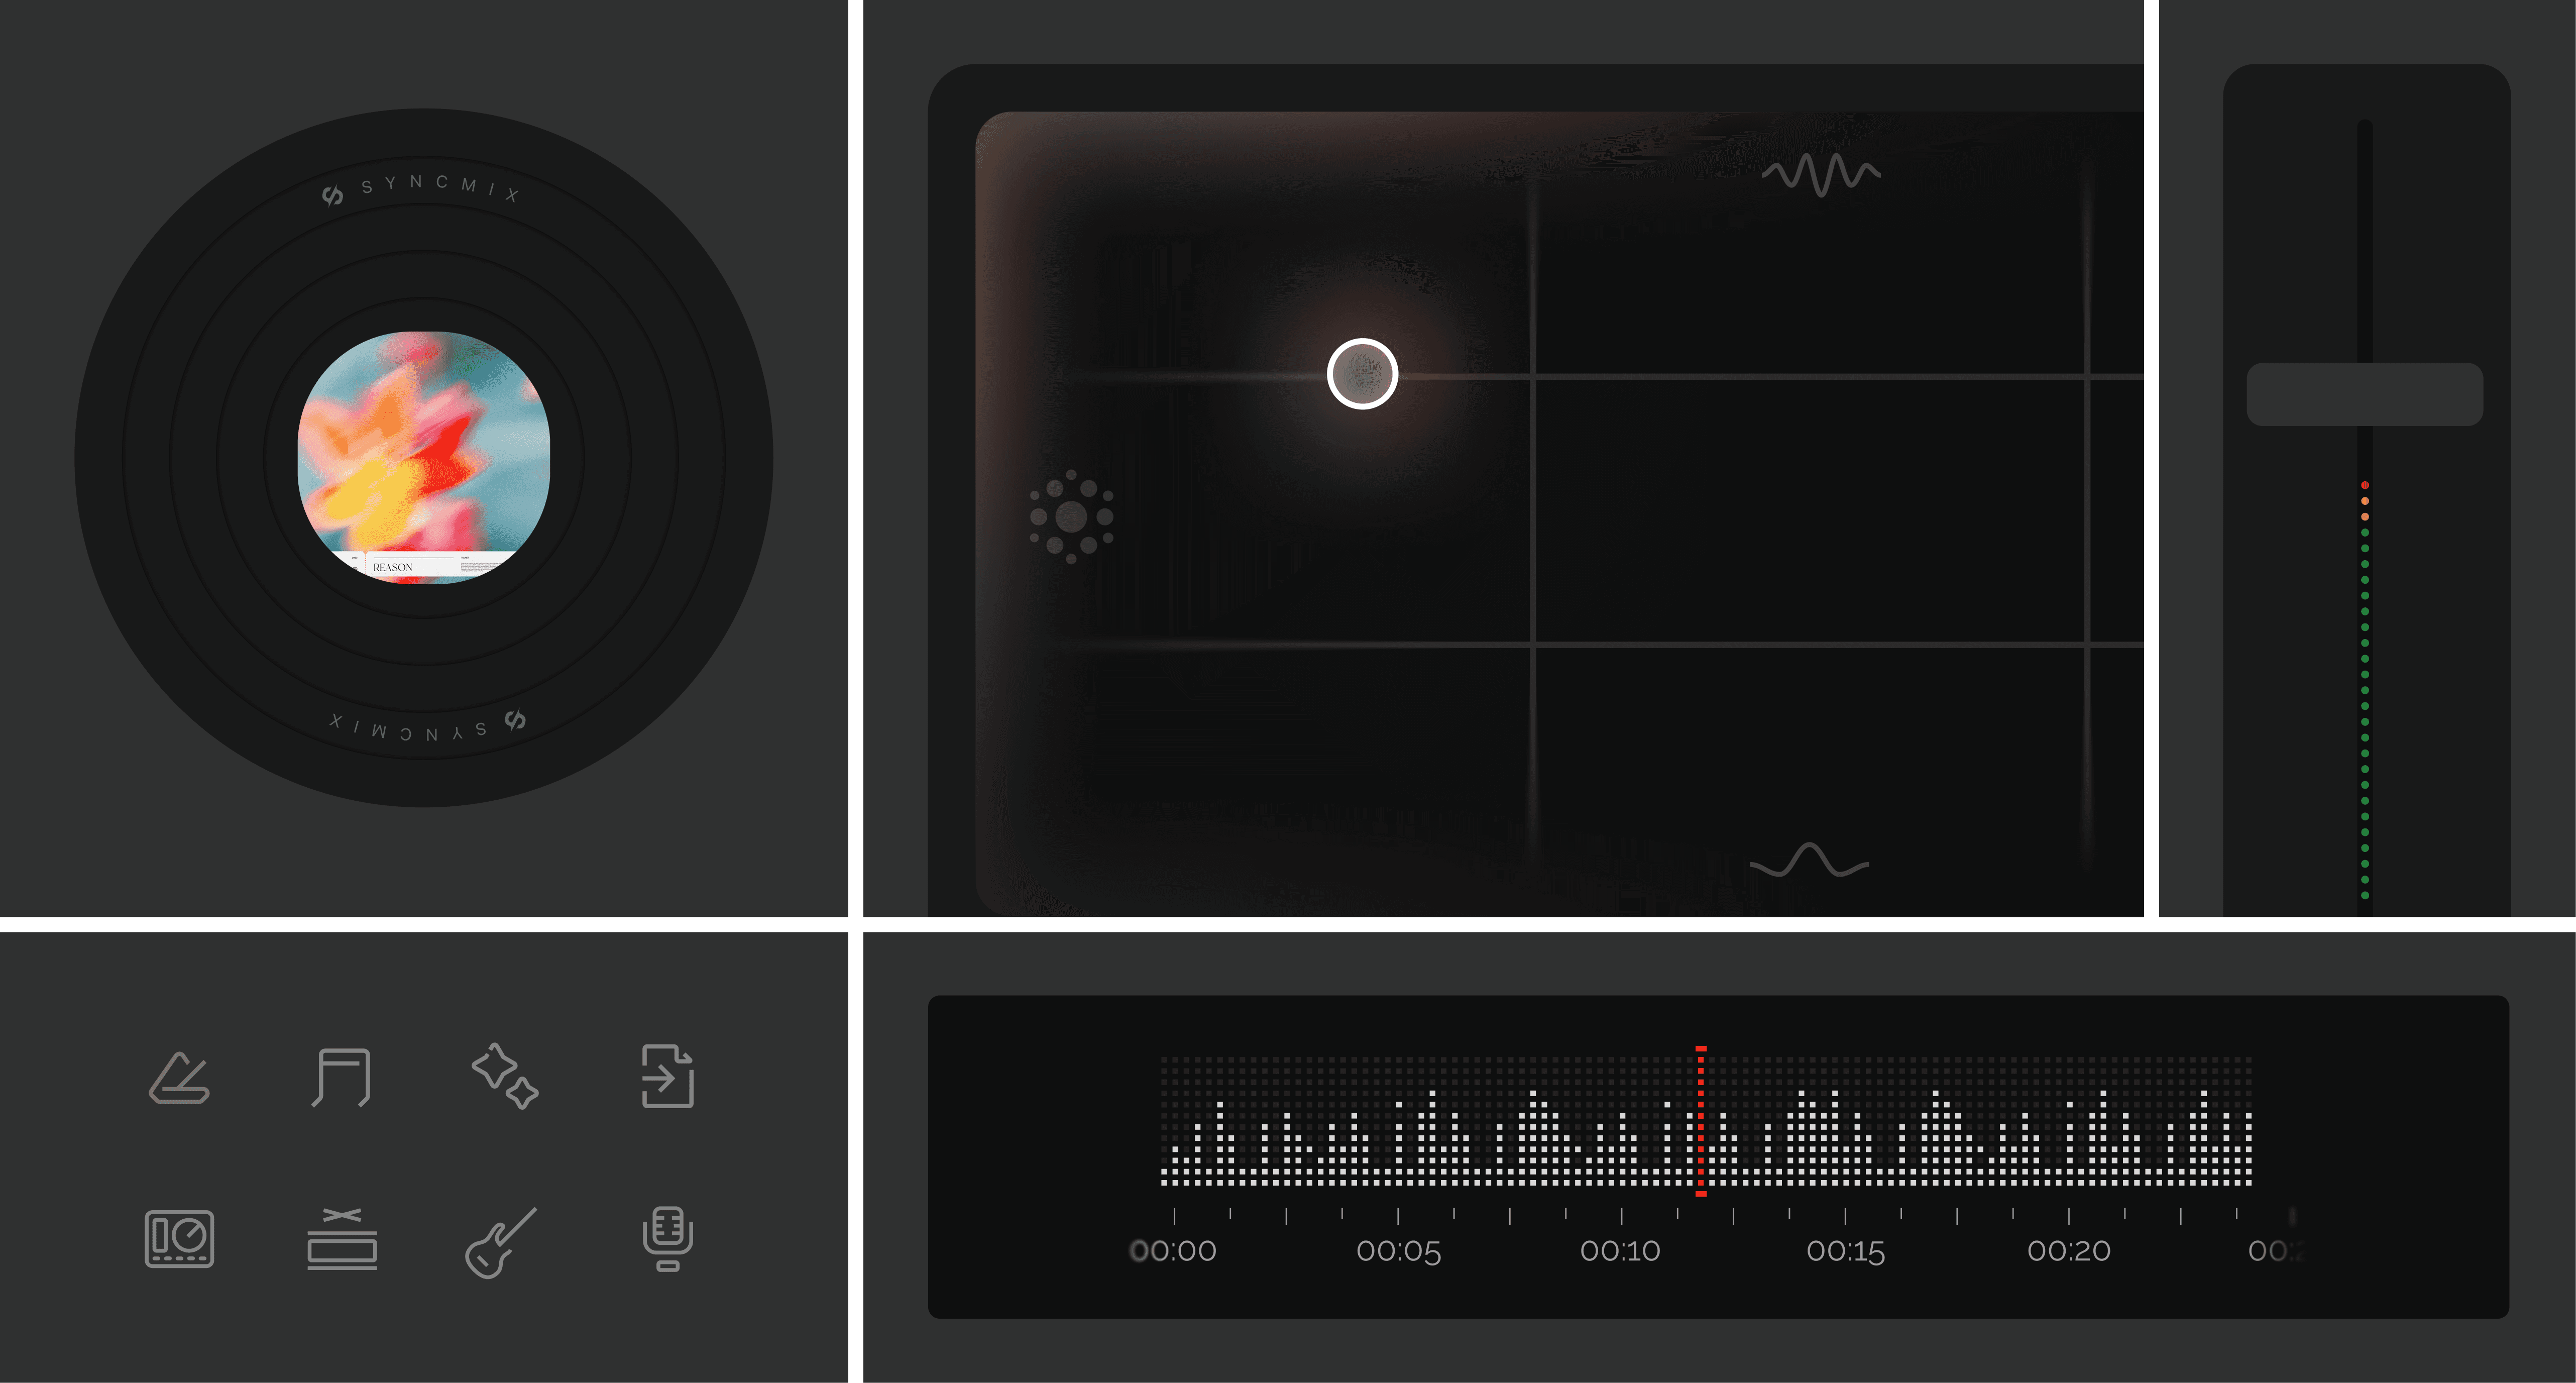Click the high-frequency wave icon on the pad
The height and width of the screenshot is (1383, 2576).
[1820, 174]
